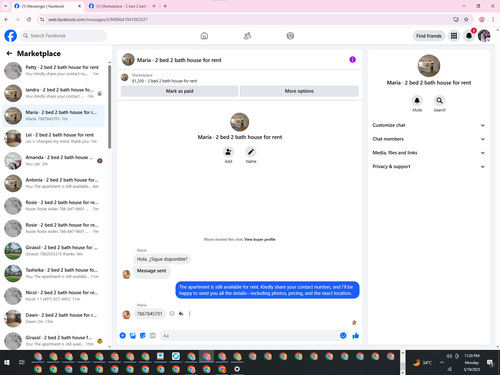This screenshot has height=375, width=500.
Task: Open the account profile picture menu
Action: (484, 36)
